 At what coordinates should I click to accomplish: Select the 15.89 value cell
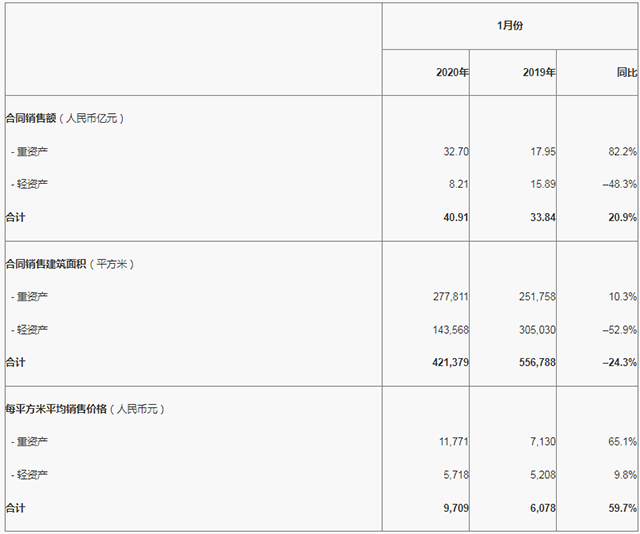(542, 184)
